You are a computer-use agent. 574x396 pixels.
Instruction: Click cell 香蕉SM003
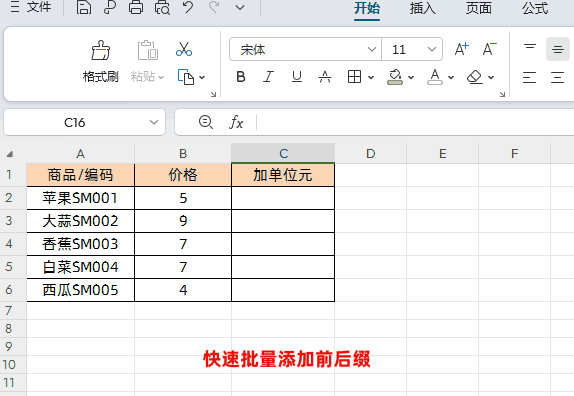pos(81,244)
